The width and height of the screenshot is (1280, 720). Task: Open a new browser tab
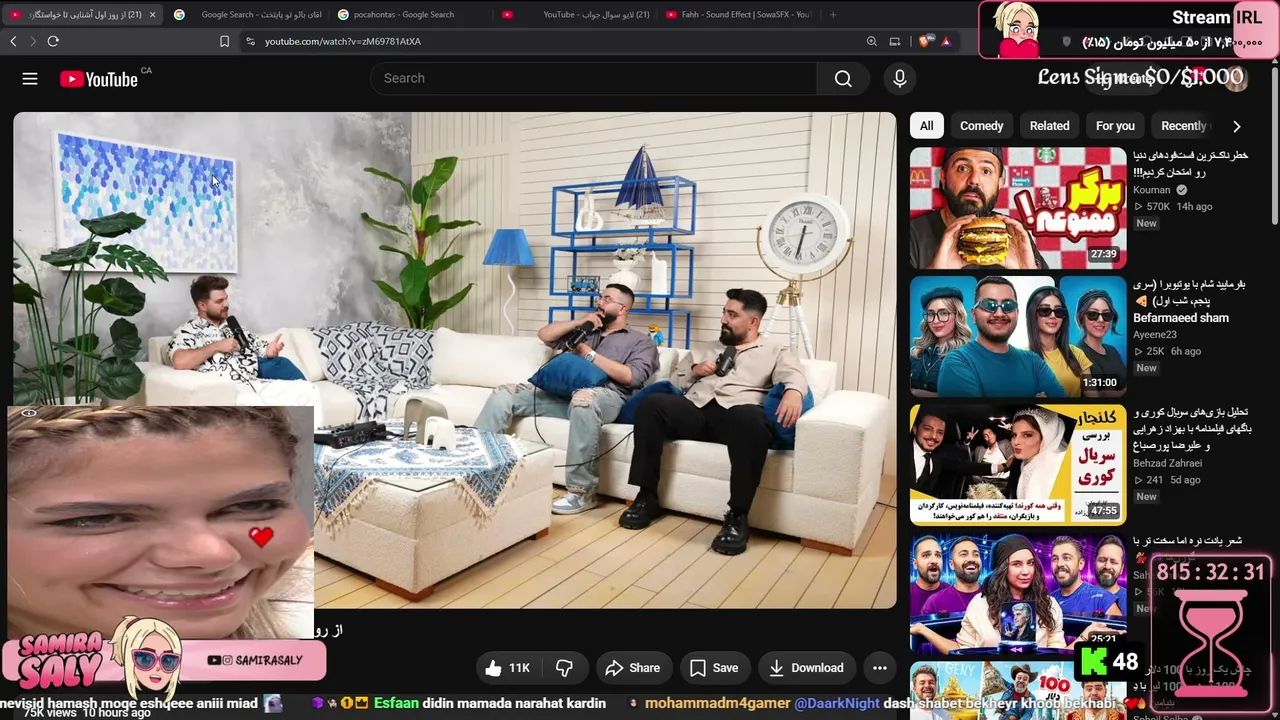pos(833,15)
